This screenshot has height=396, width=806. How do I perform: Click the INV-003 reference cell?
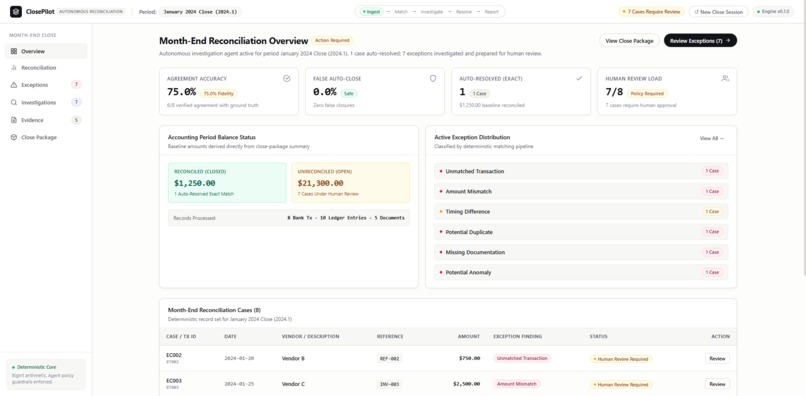click(389, 385)
